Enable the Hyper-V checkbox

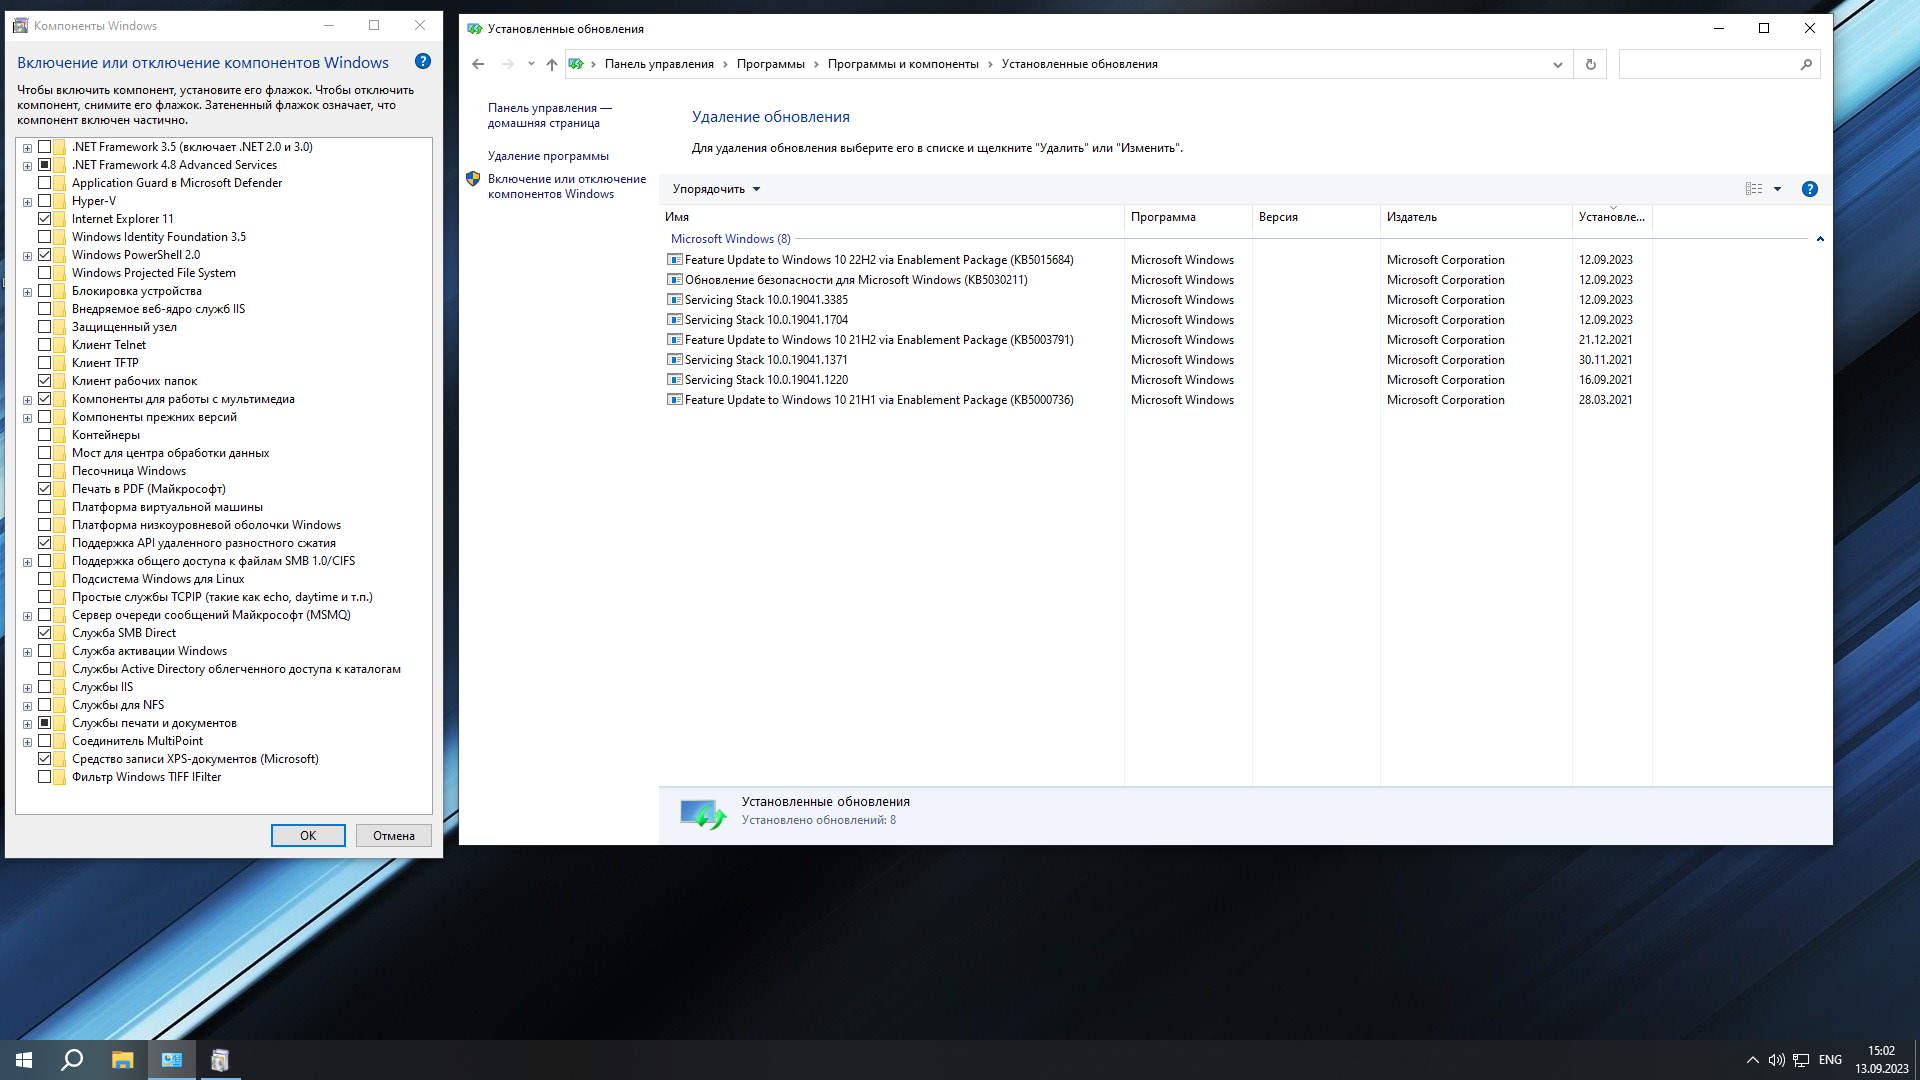click(45, 201)
